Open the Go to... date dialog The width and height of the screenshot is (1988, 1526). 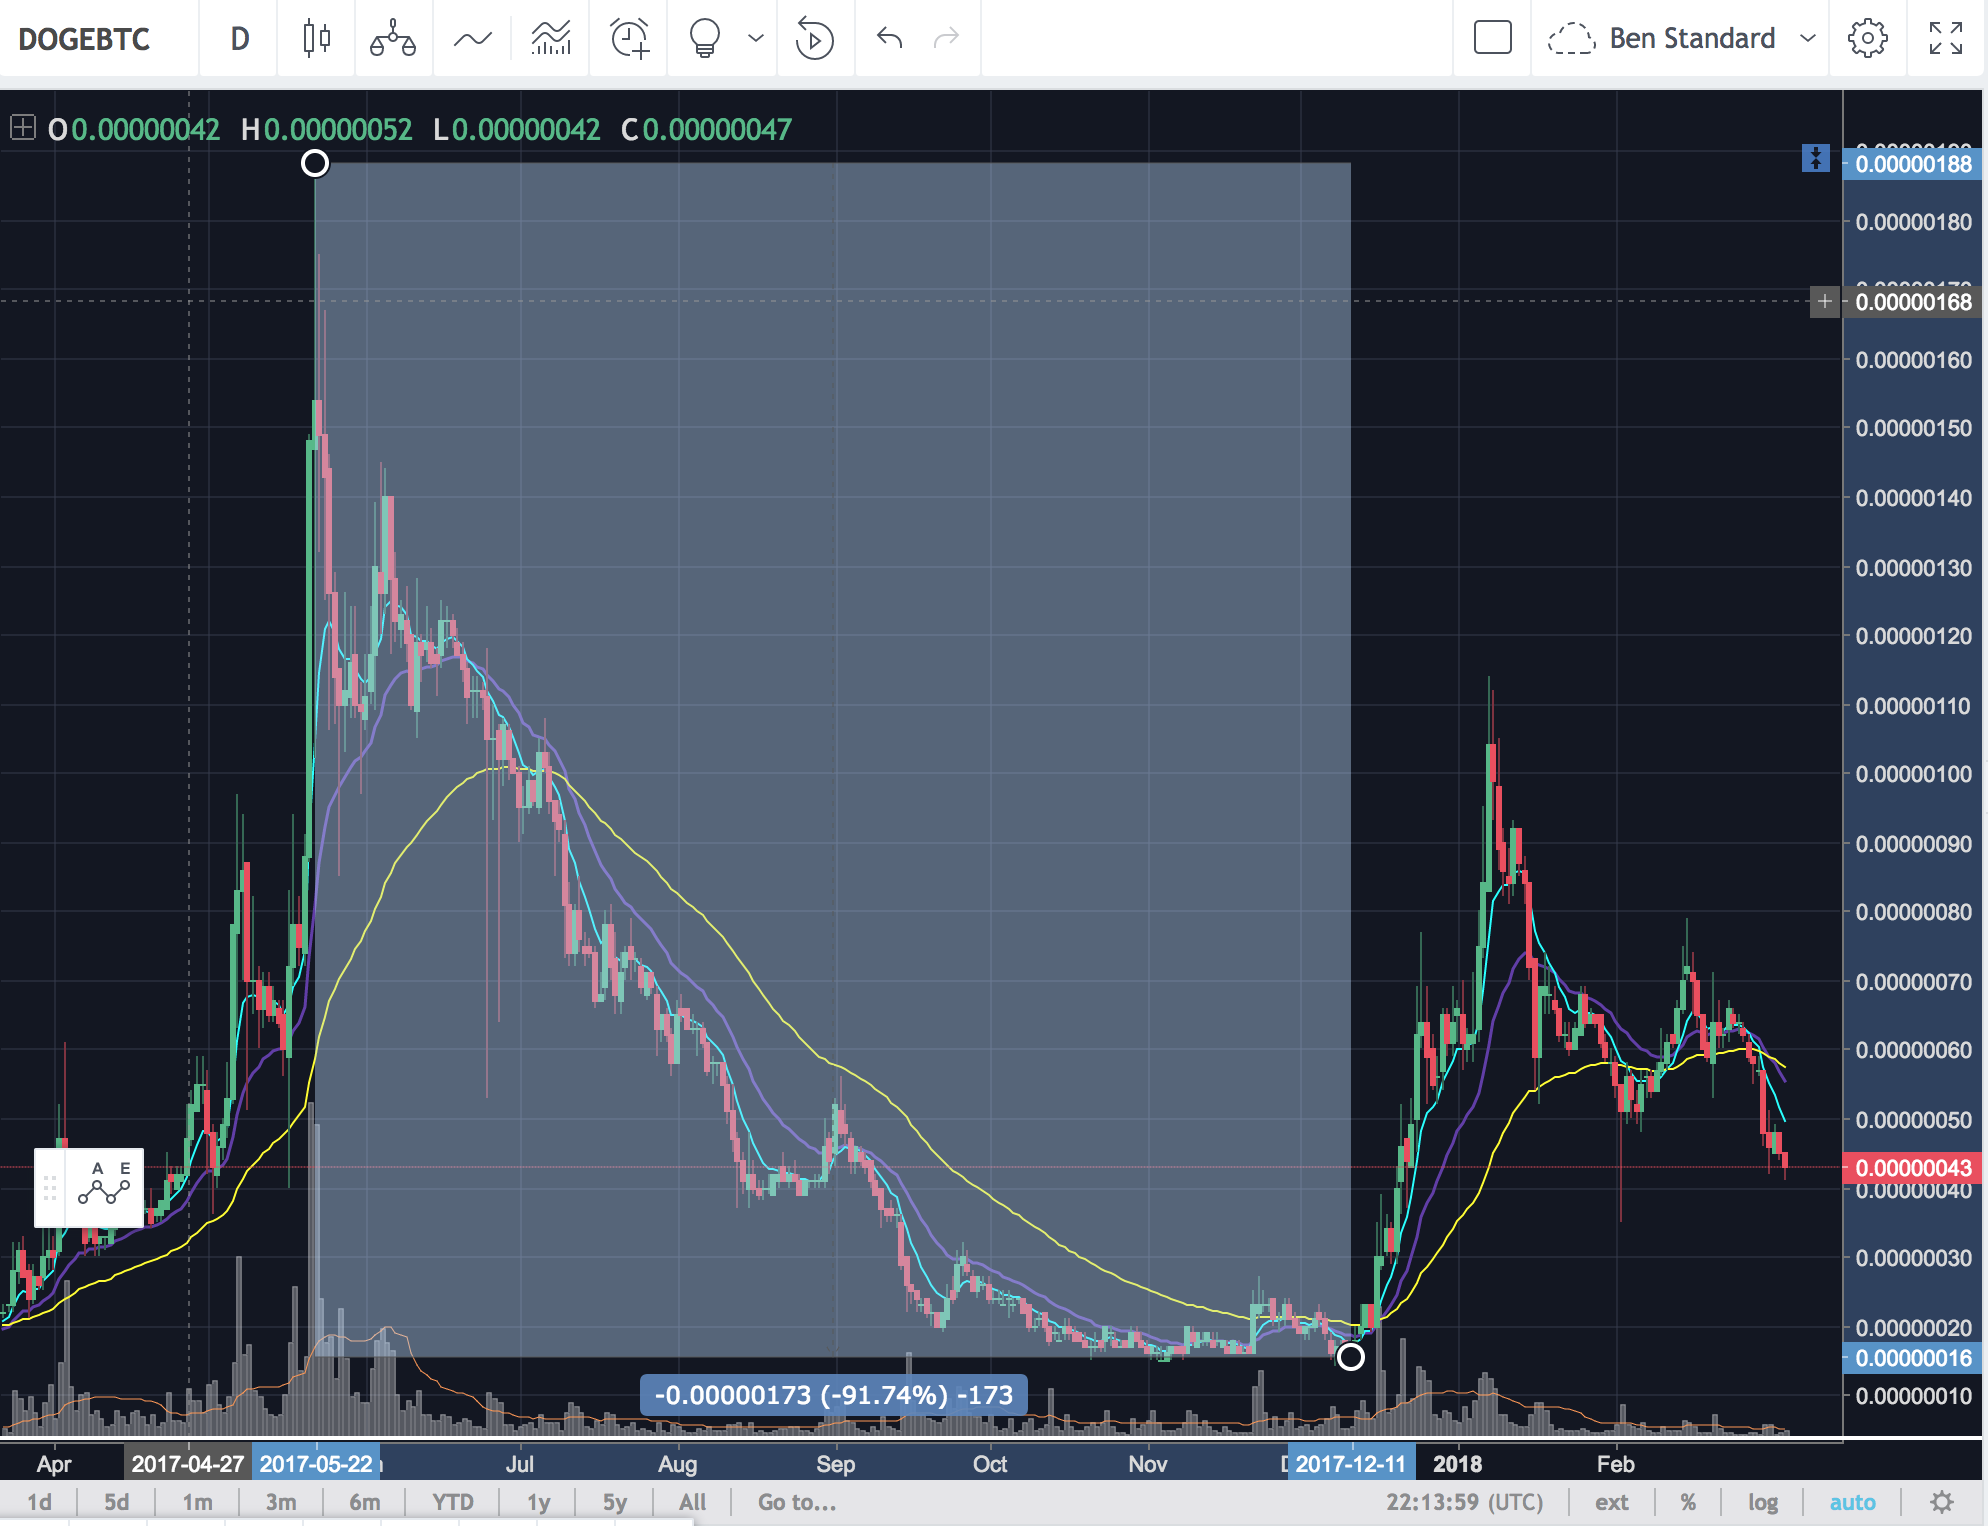click(796, 1502)
